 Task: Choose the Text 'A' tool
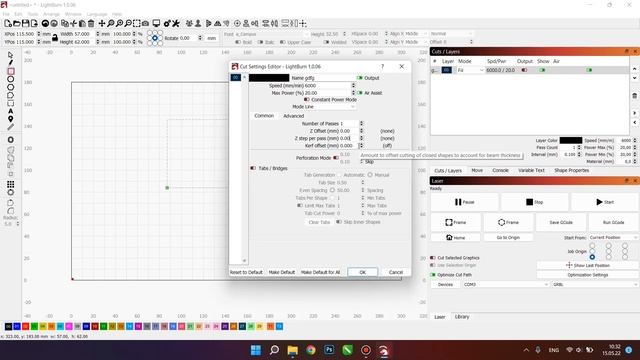[11, 111]
